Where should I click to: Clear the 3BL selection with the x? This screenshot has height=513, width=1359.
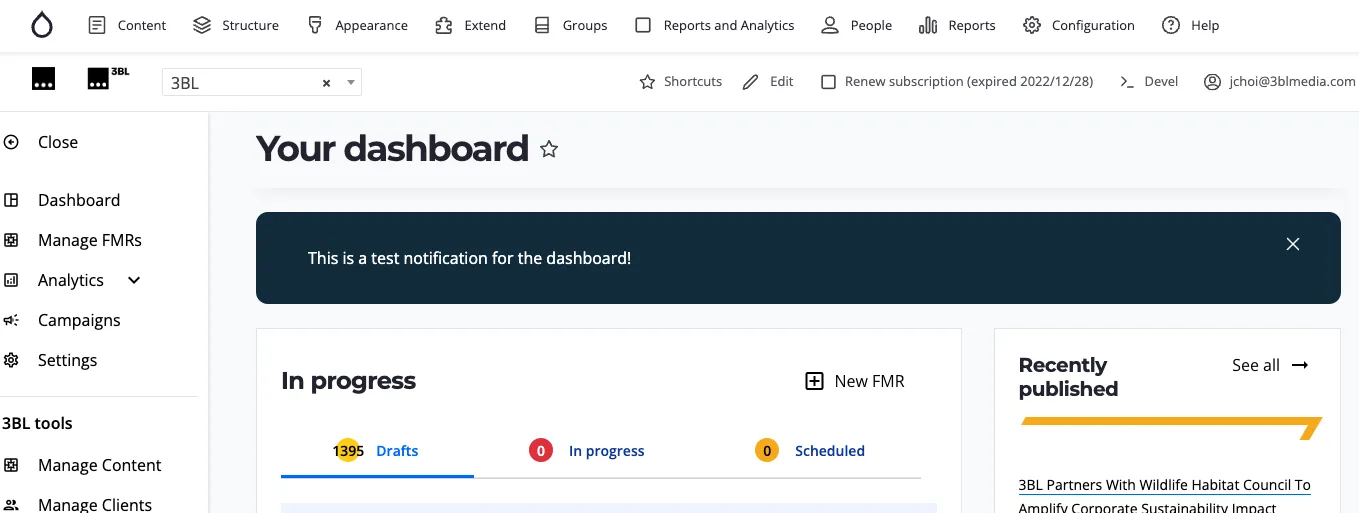[x=326, y=83]
